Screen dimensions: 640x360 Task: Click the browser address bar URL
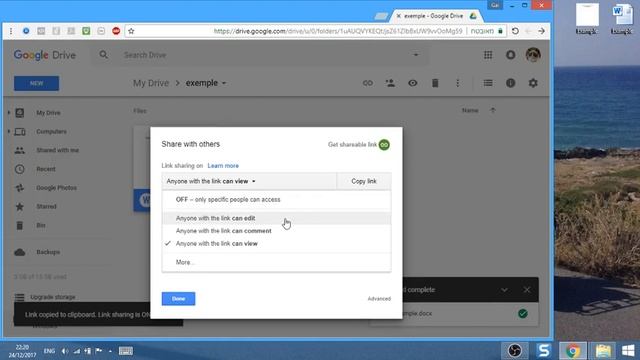(338, 31)
